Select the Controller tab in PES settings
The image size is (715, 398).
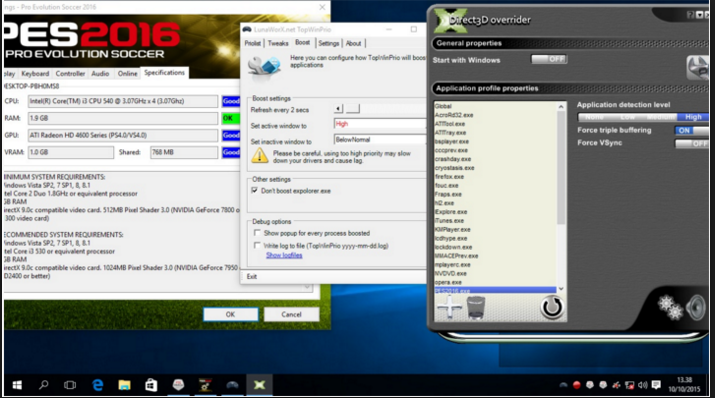click(70, 73)
